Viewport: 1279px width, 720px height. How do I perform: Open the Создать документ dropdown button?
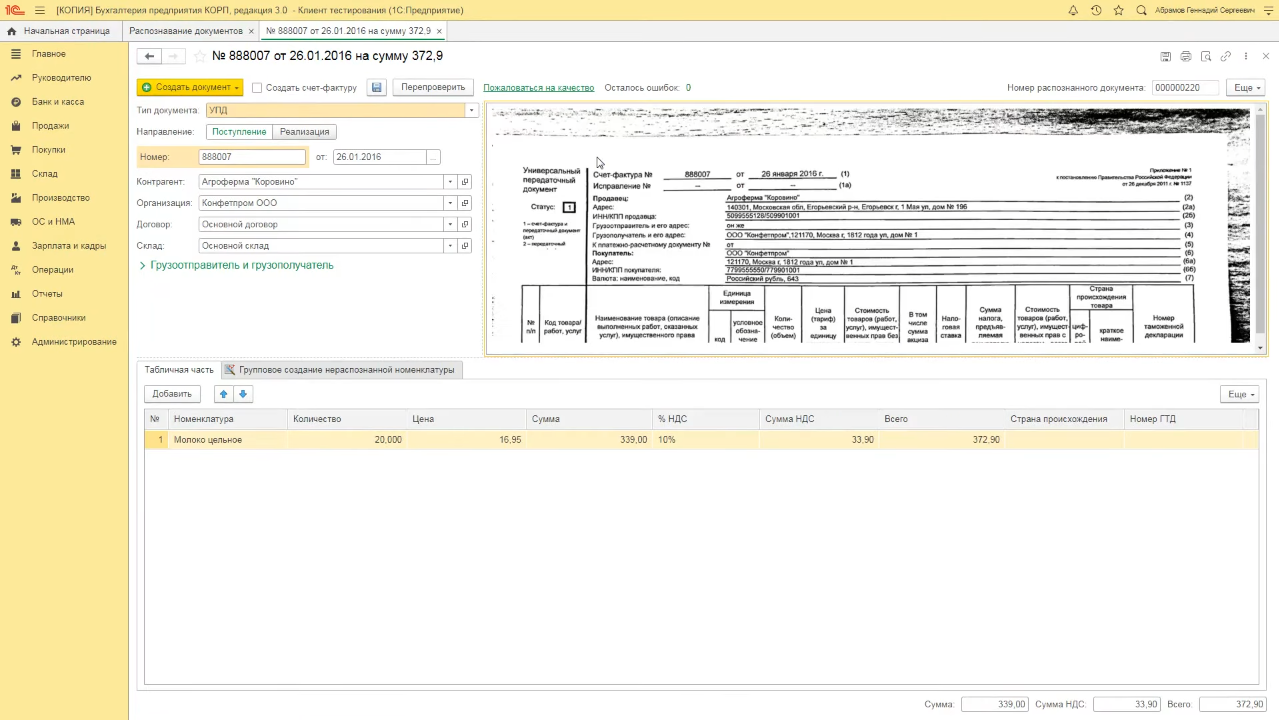coord(190,87)
